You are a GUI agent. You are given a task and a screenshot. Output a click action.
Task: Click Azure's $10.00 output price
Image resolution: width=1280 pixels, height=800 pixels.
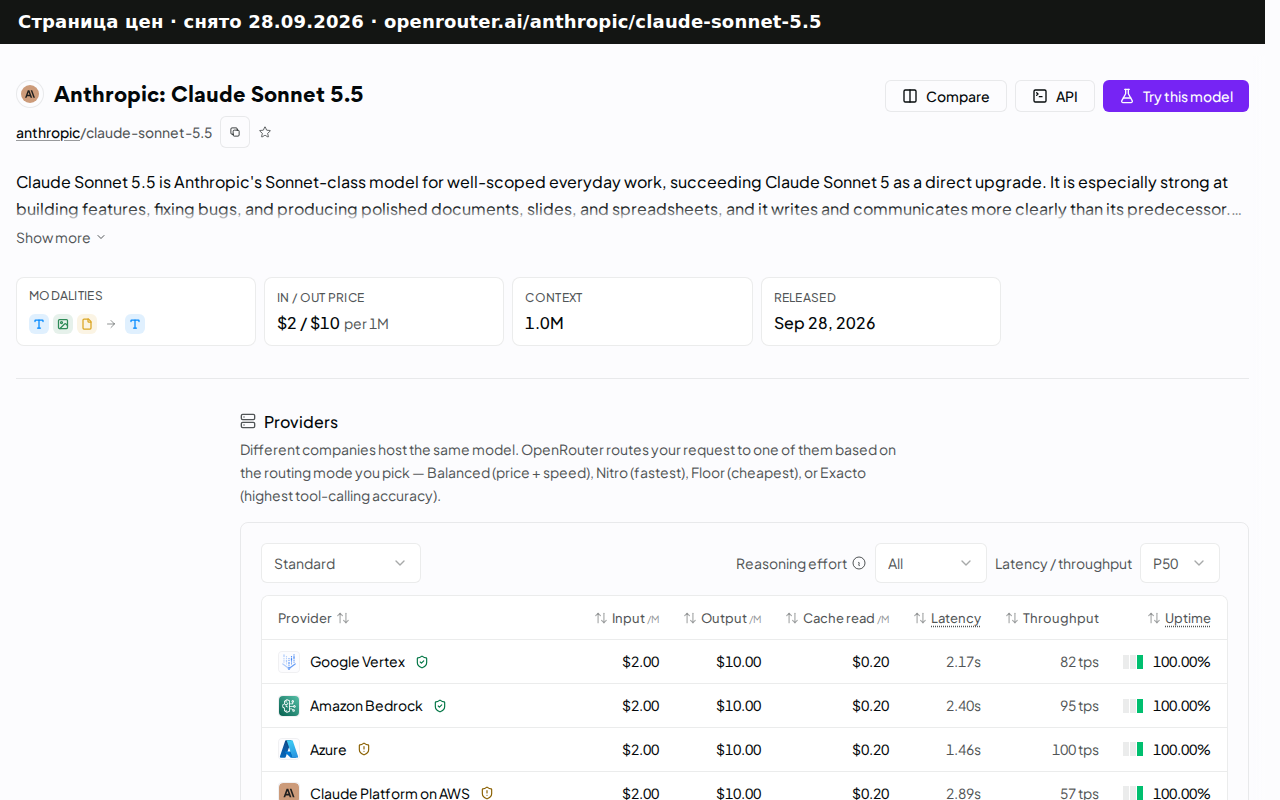(x=739, y=750)
